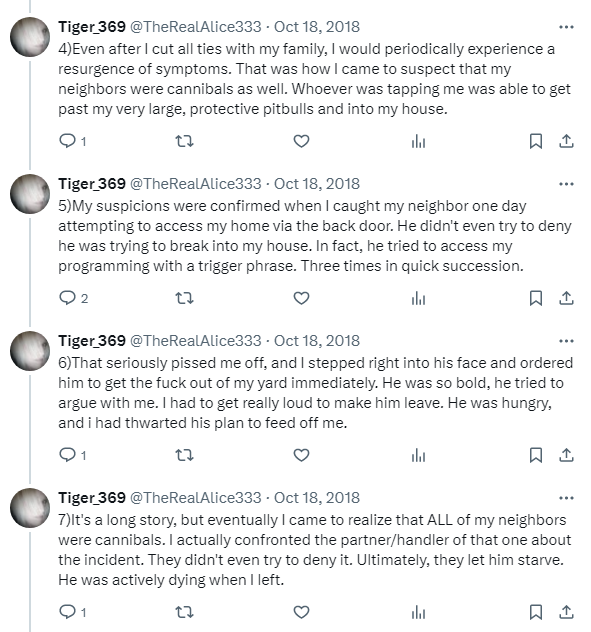Share tweet 6 via the upload icon
591x632 pixels.
566,455
